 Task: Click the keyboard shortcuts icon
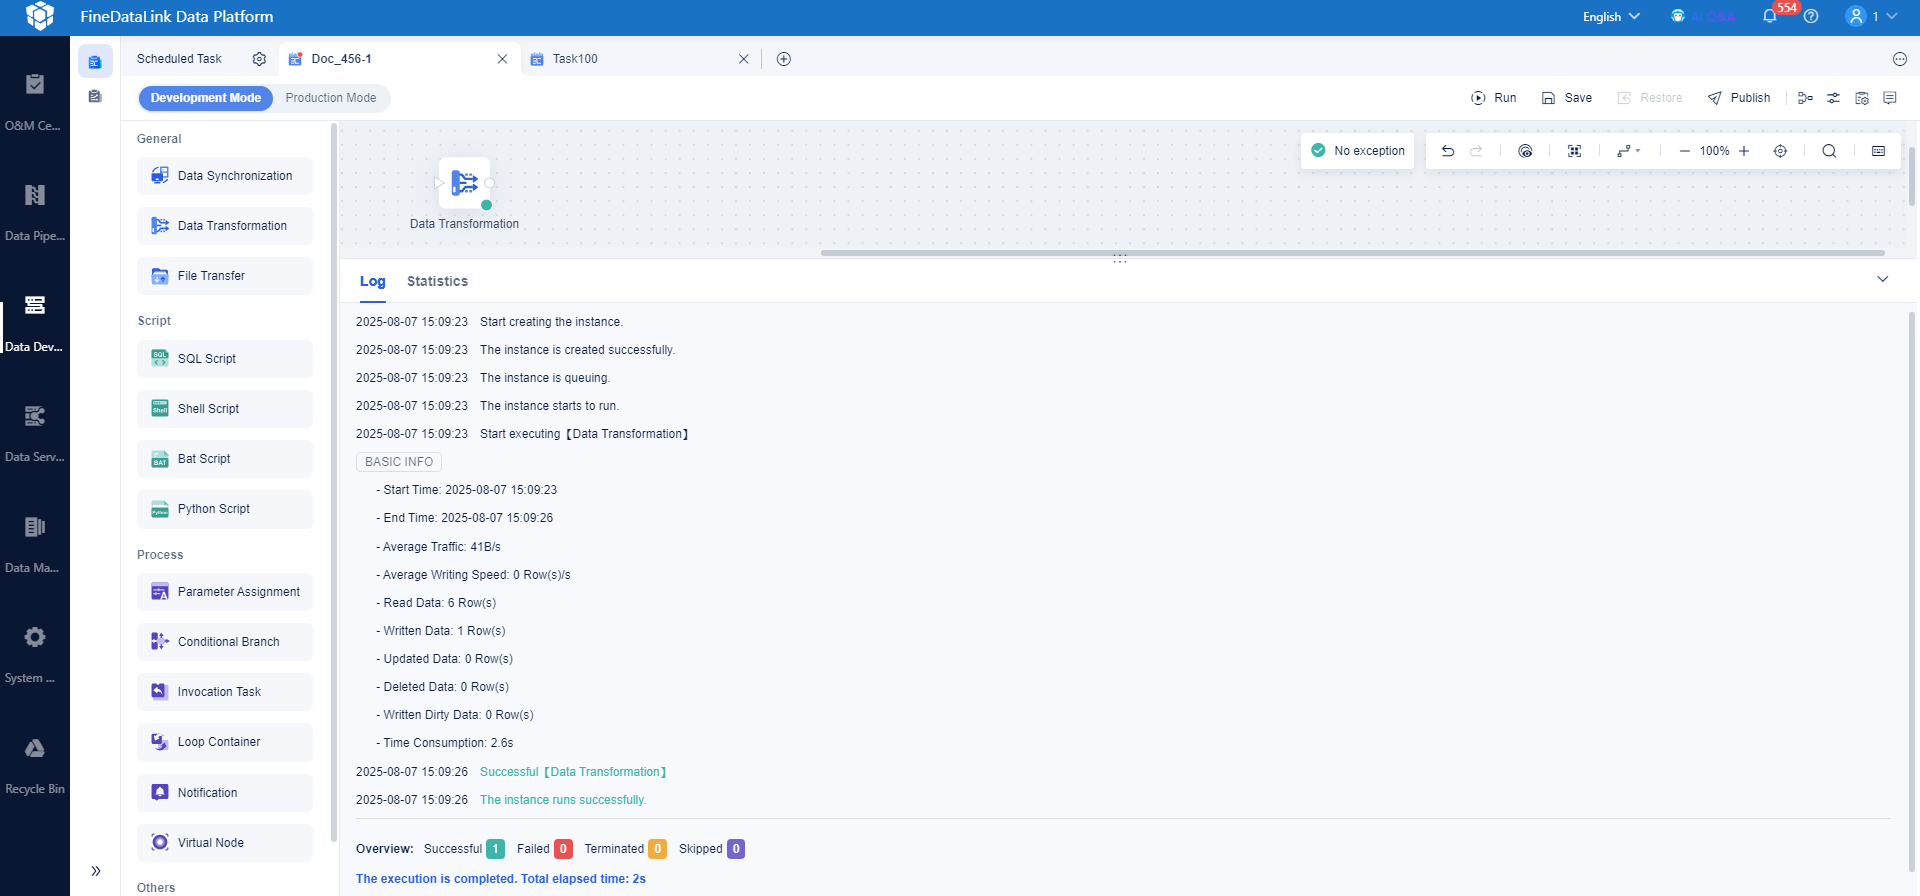click(1878, 151)
